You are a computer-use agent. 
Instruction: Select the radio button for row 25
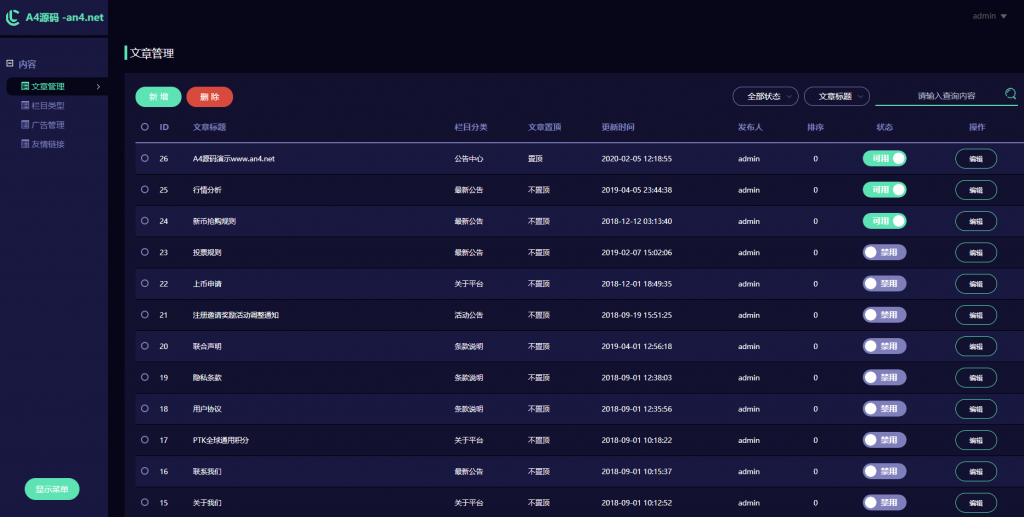pyautogui.click(x=145, y=190)
